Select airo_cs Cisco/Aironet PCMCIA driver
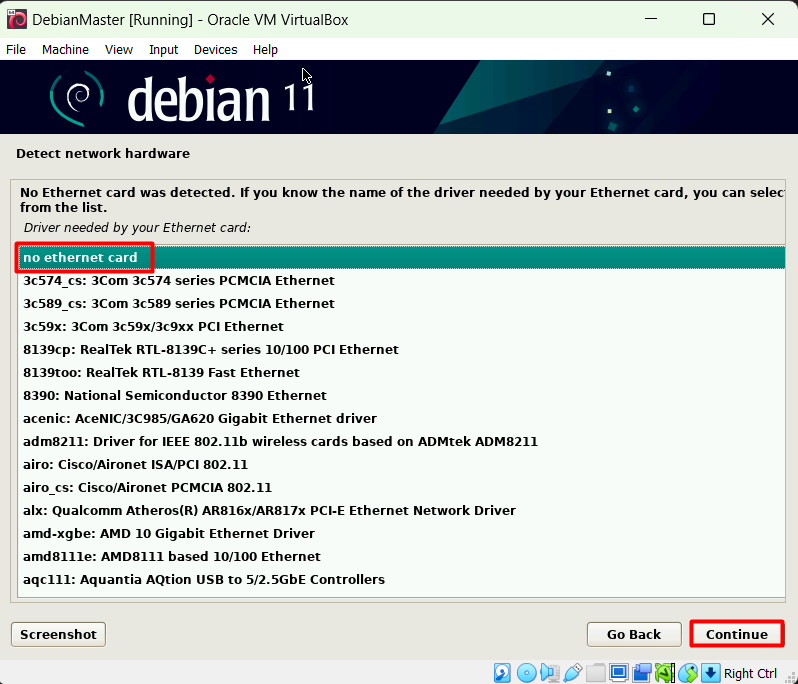The image size is (798, 684). (x=401, y=487)
